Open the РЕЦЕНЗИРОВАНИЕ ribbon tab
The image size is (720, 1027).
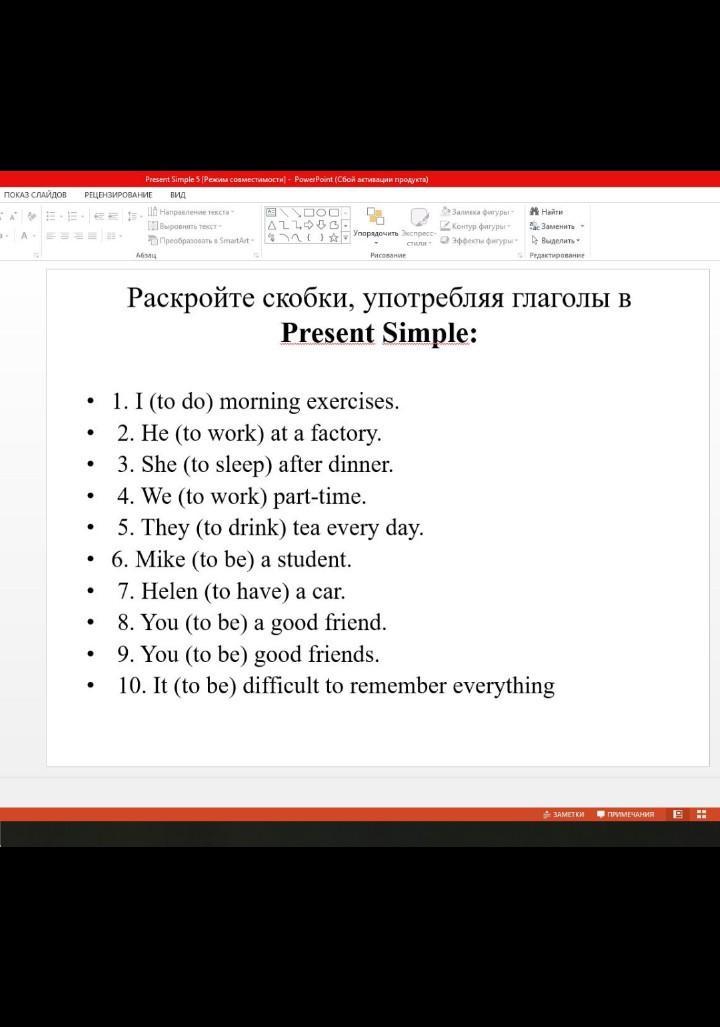tap(118, 195)
